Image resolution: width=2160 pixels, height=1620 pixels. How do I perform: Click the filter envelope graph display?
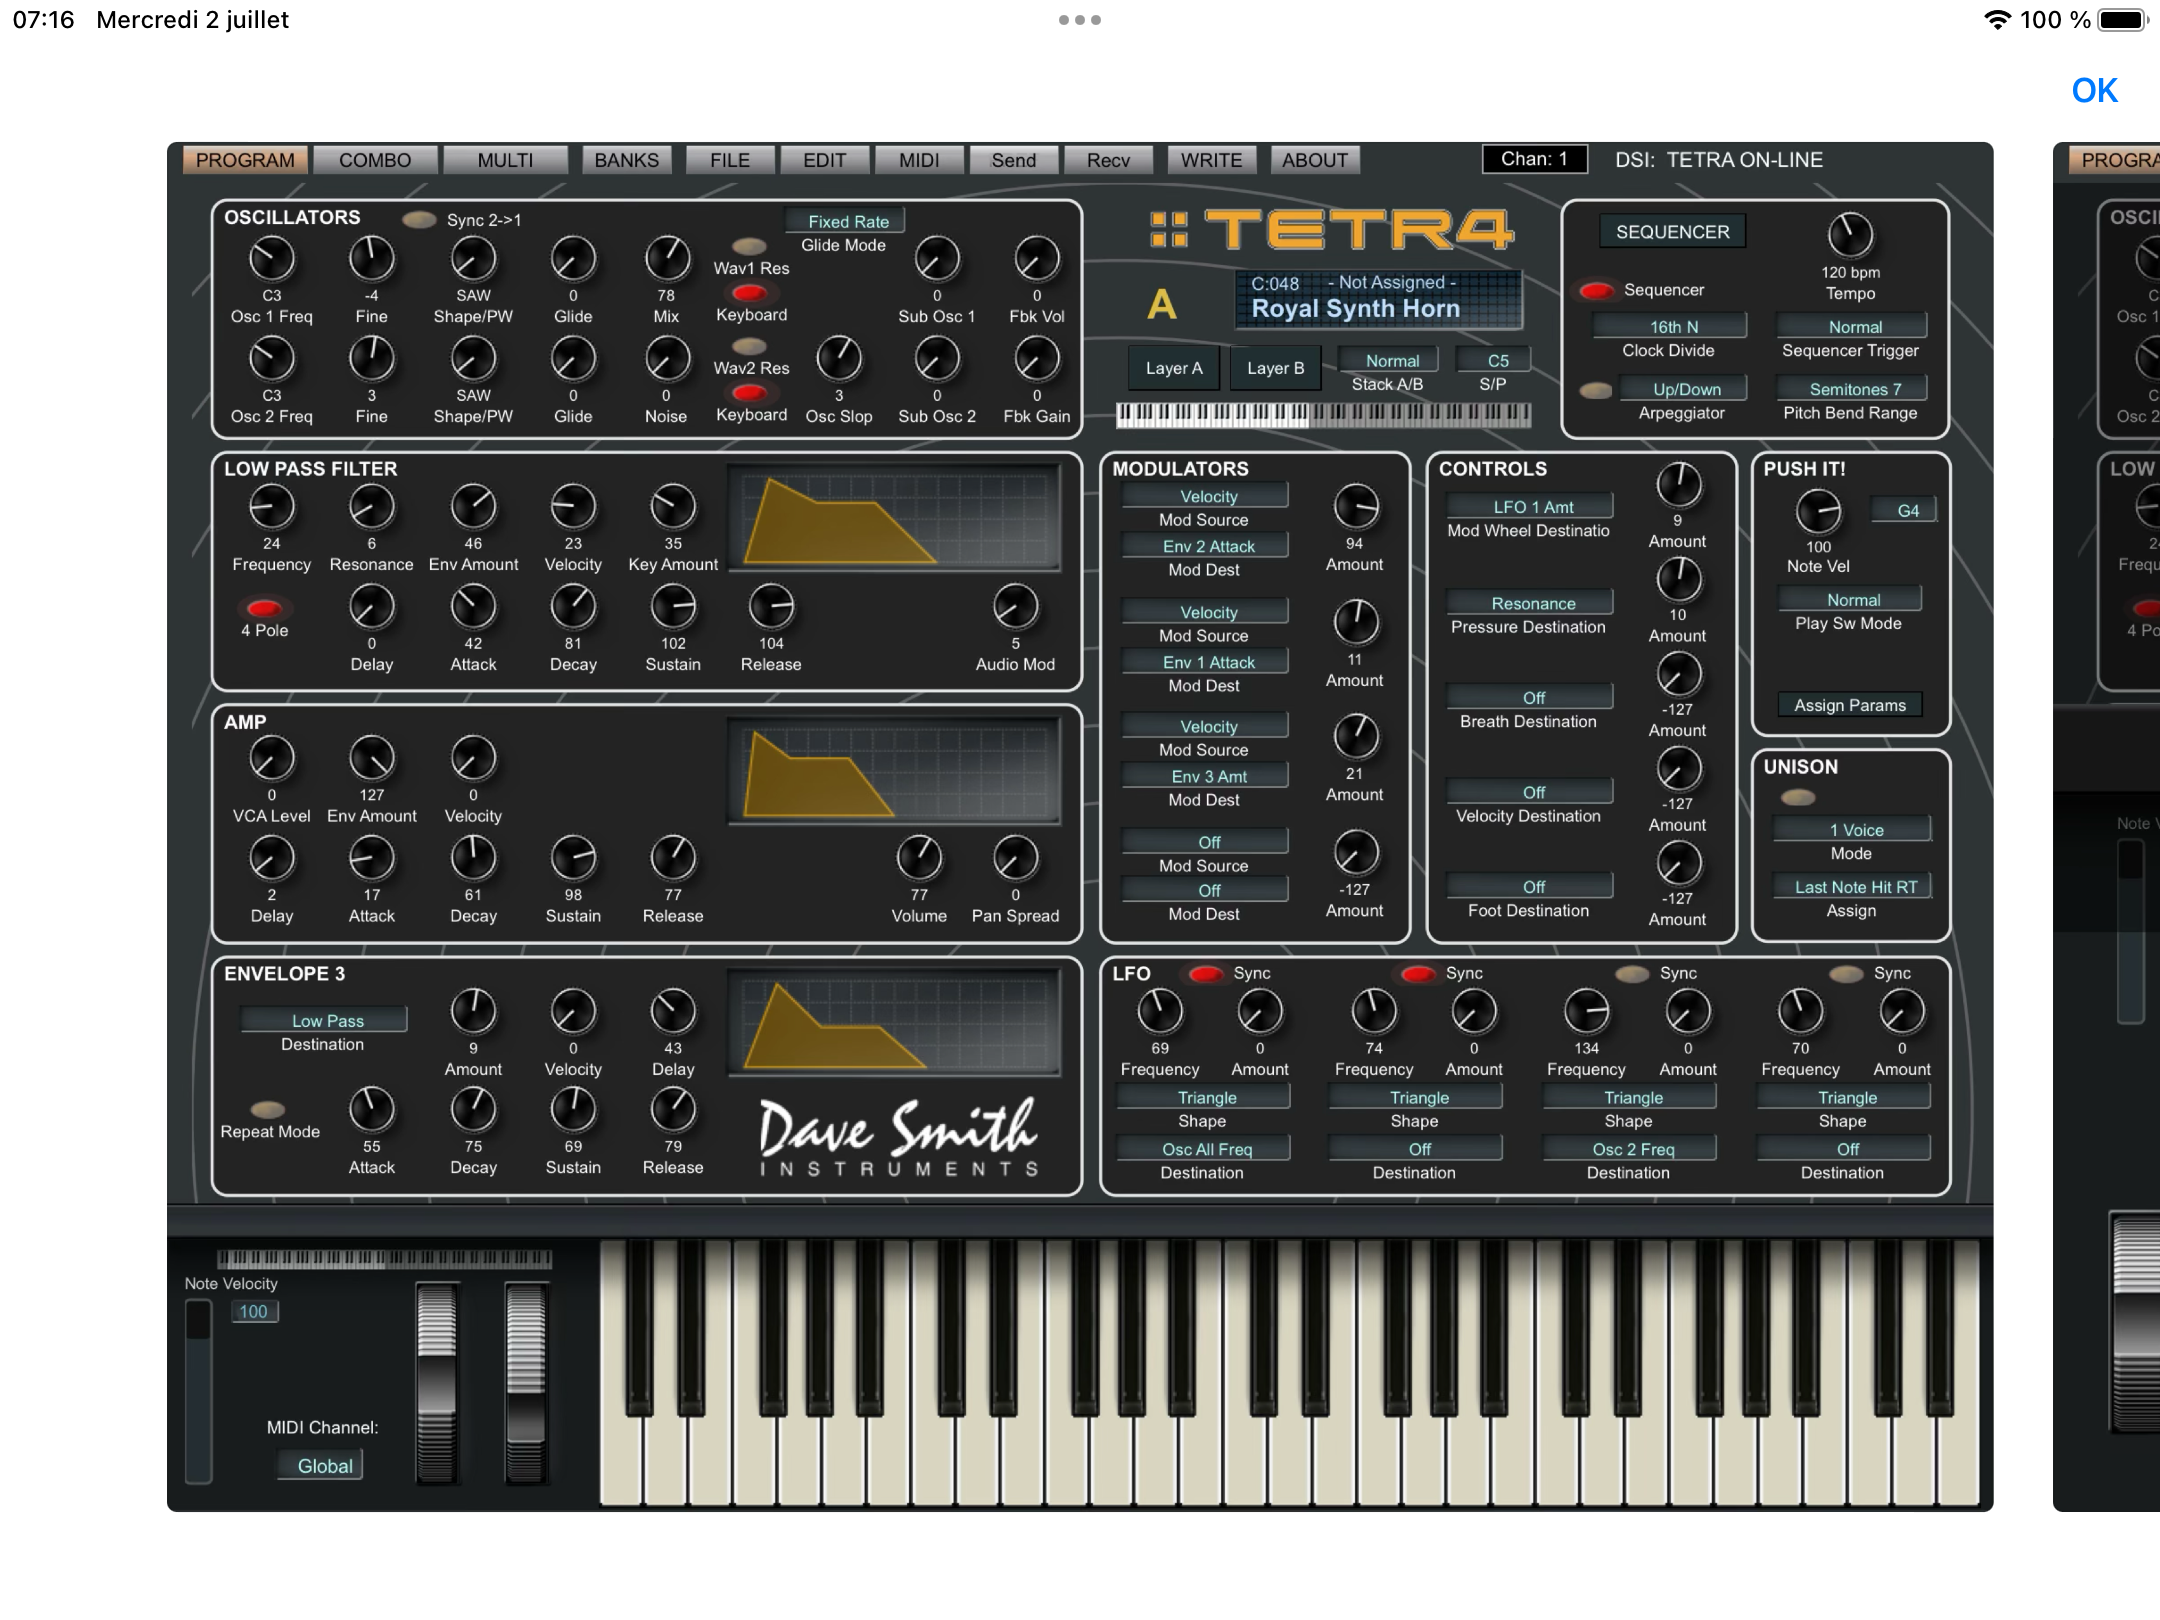pos(894,518)
